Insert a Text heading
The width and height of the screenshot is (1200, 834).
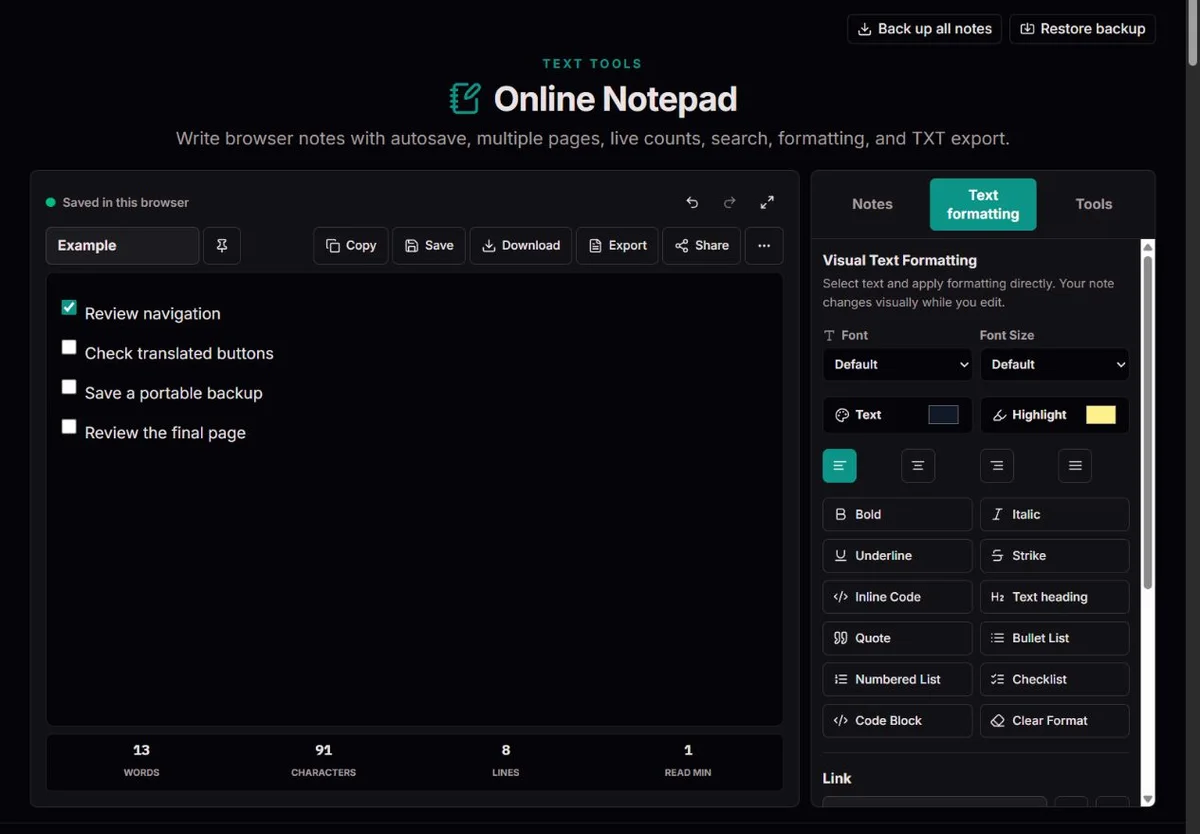1054,597
